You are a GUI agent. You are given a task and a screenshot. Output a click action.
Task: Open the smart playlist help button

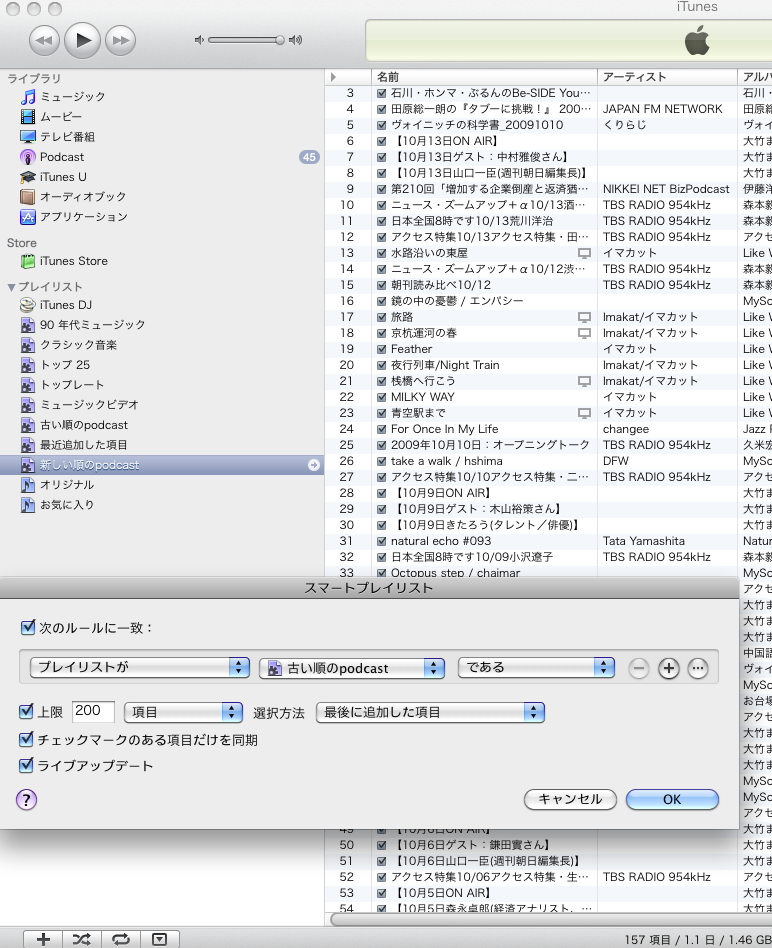point(27,799)
